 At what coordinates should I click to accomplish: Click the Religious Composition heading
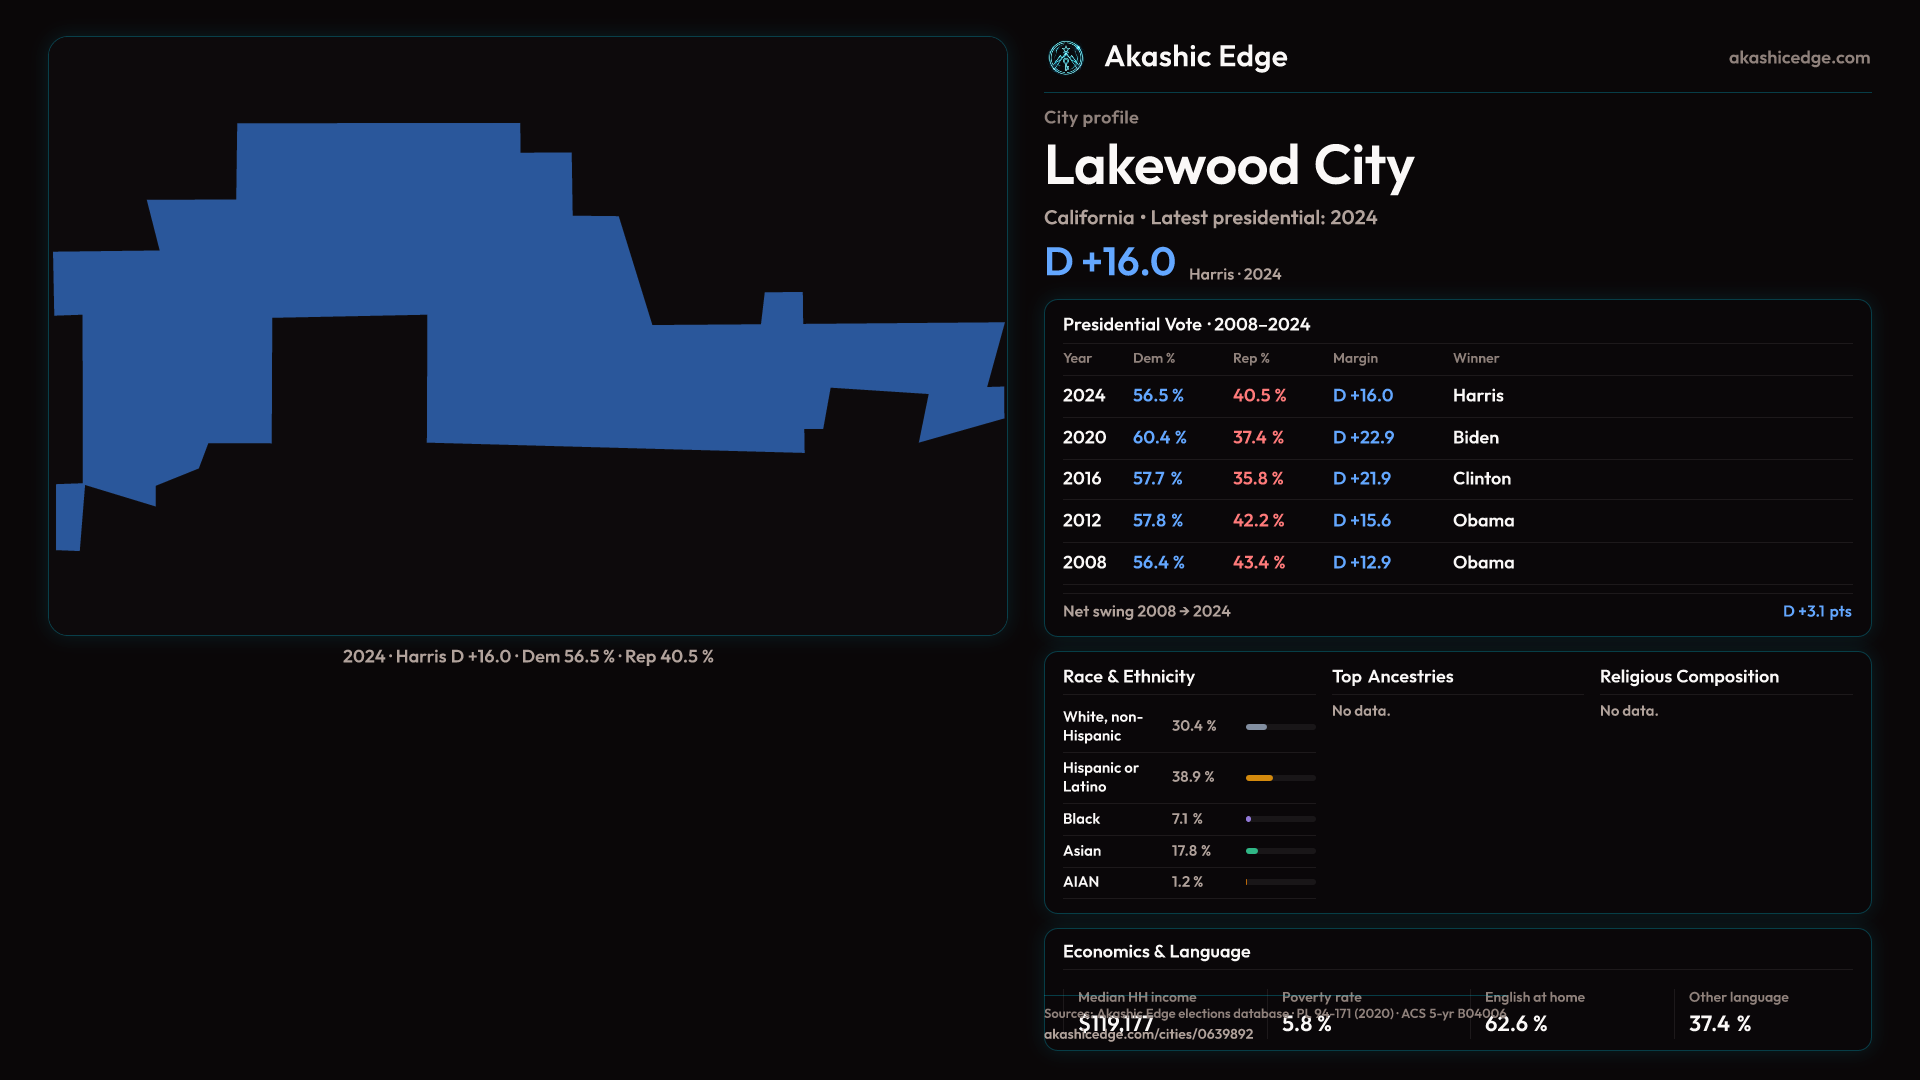pyautogui.click(x=1688, y=677)
